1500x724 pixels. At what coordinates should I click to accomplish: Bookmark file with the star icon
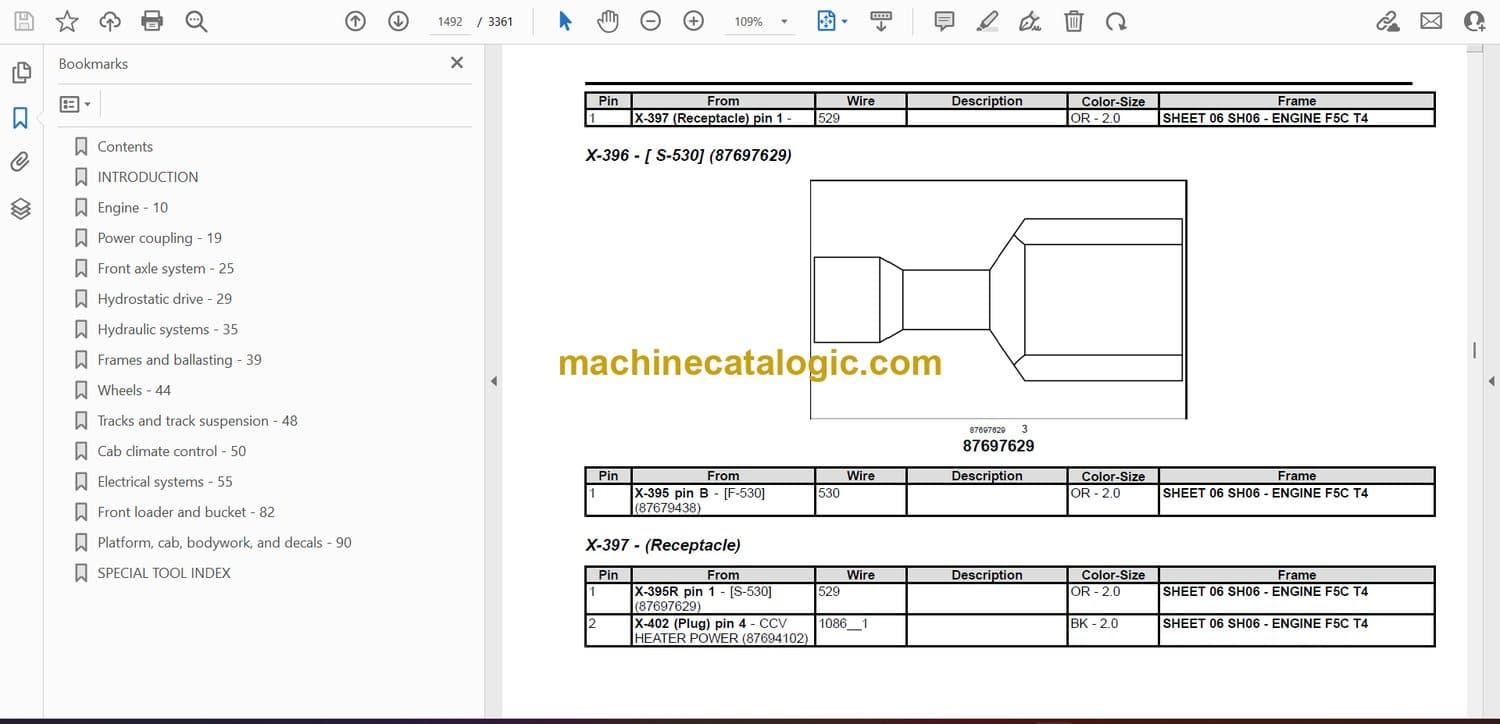(67, 21)
